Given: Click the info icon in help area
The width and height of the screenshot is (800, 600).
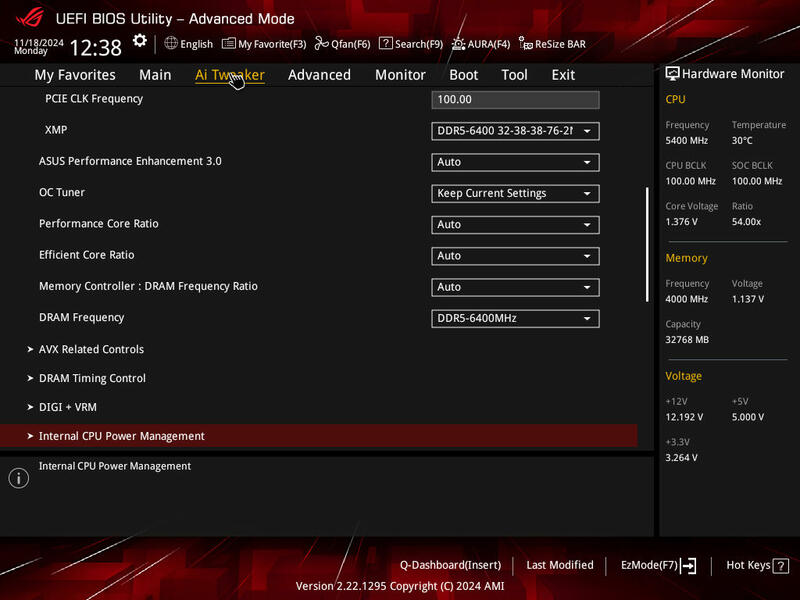Looking at the screenshot, I should [x=19, y=478].
